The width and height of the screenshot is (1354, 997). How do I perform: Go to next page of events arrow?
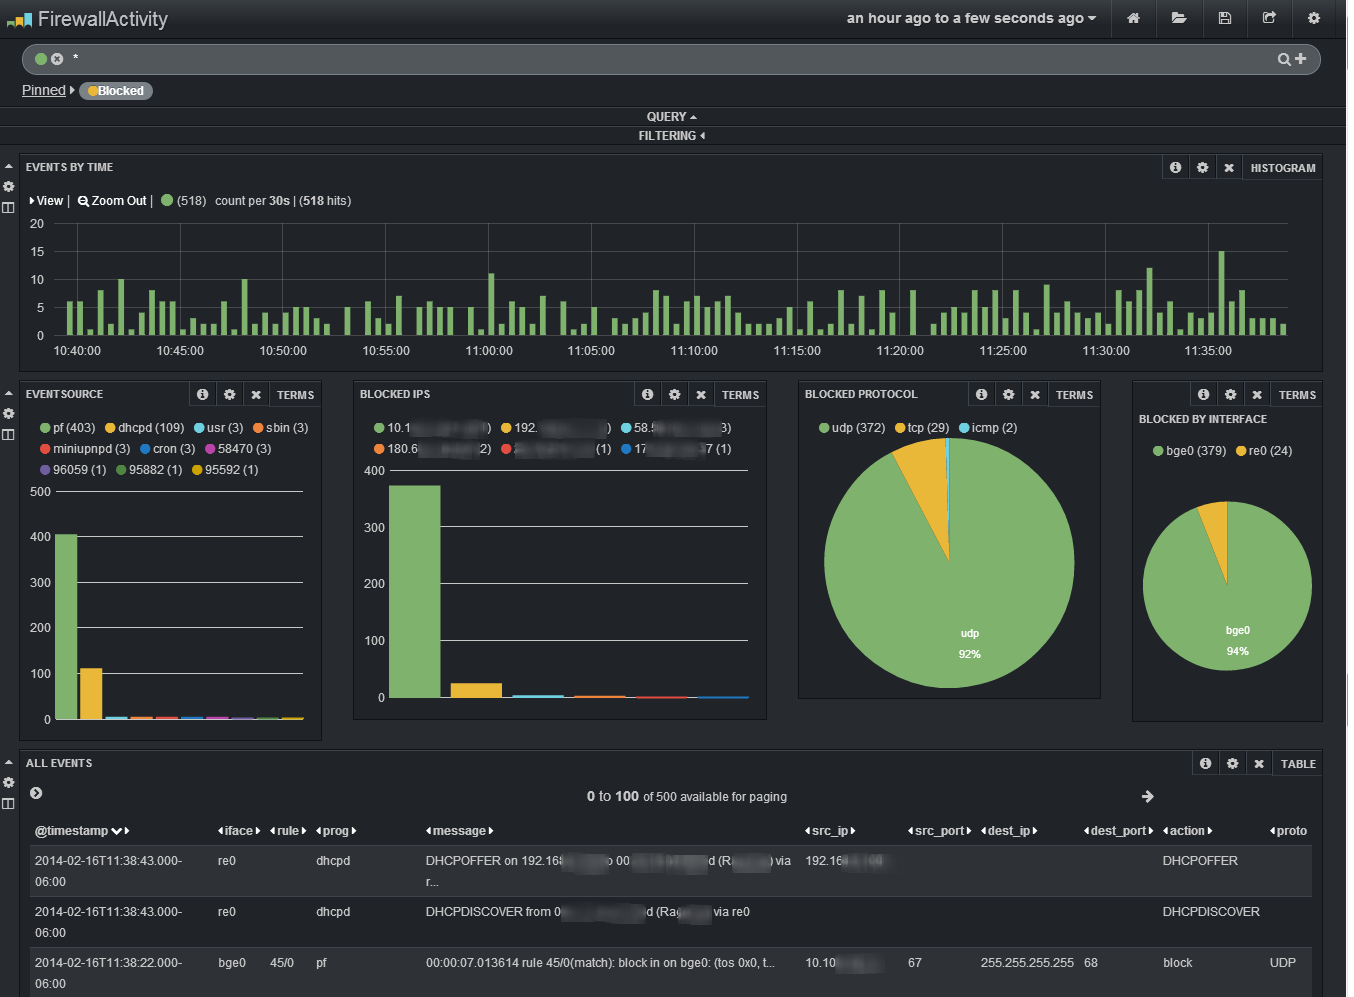(x=1148, y=797)
